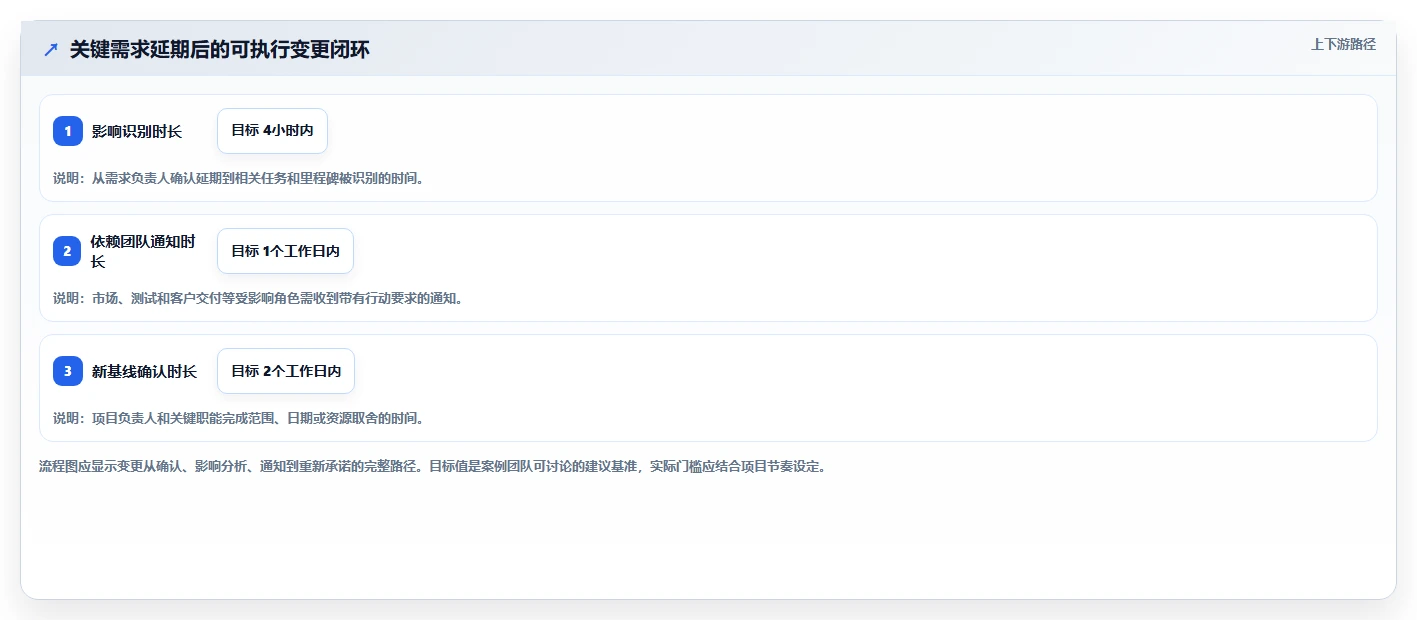Viewport: 1417px width, 620px height.
Task: Click the title 关键需求延期后的可执行变更闭环
Action: click(220, 49)
